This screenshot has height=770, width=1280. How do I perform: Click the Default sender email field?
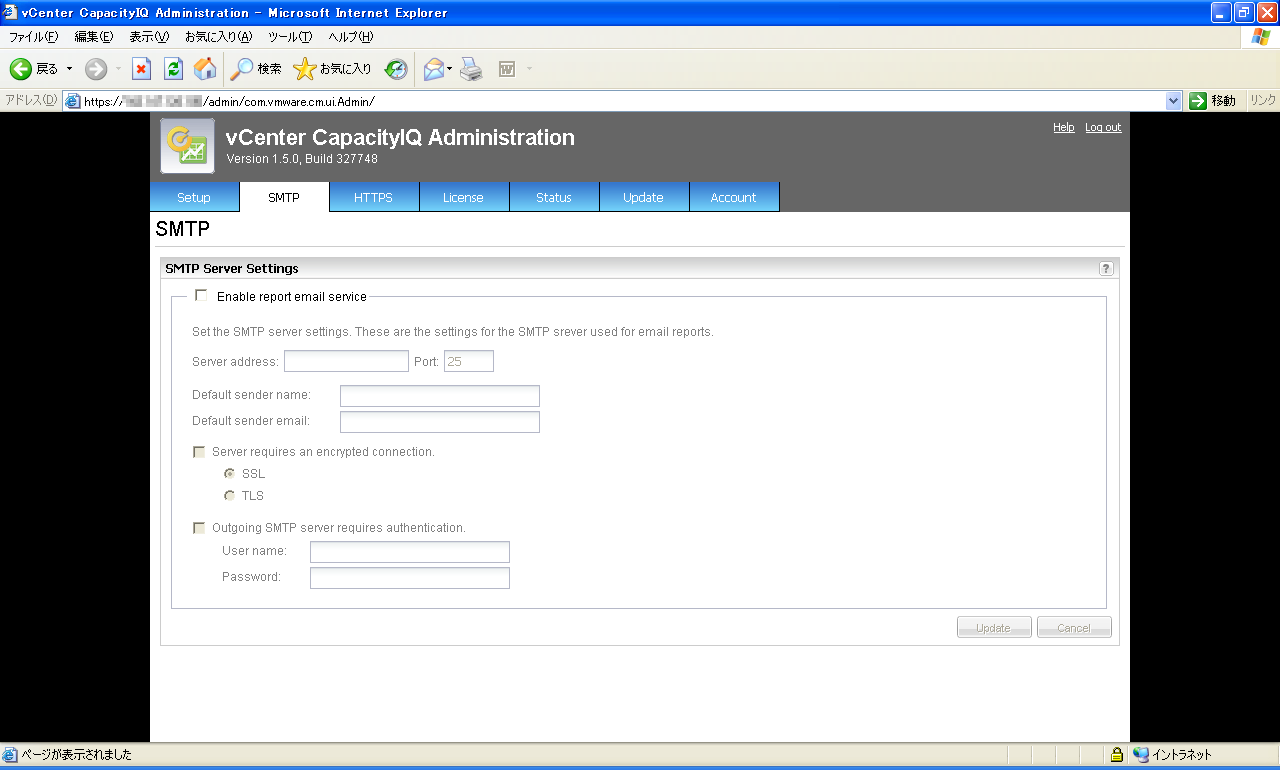pos(440,422)
